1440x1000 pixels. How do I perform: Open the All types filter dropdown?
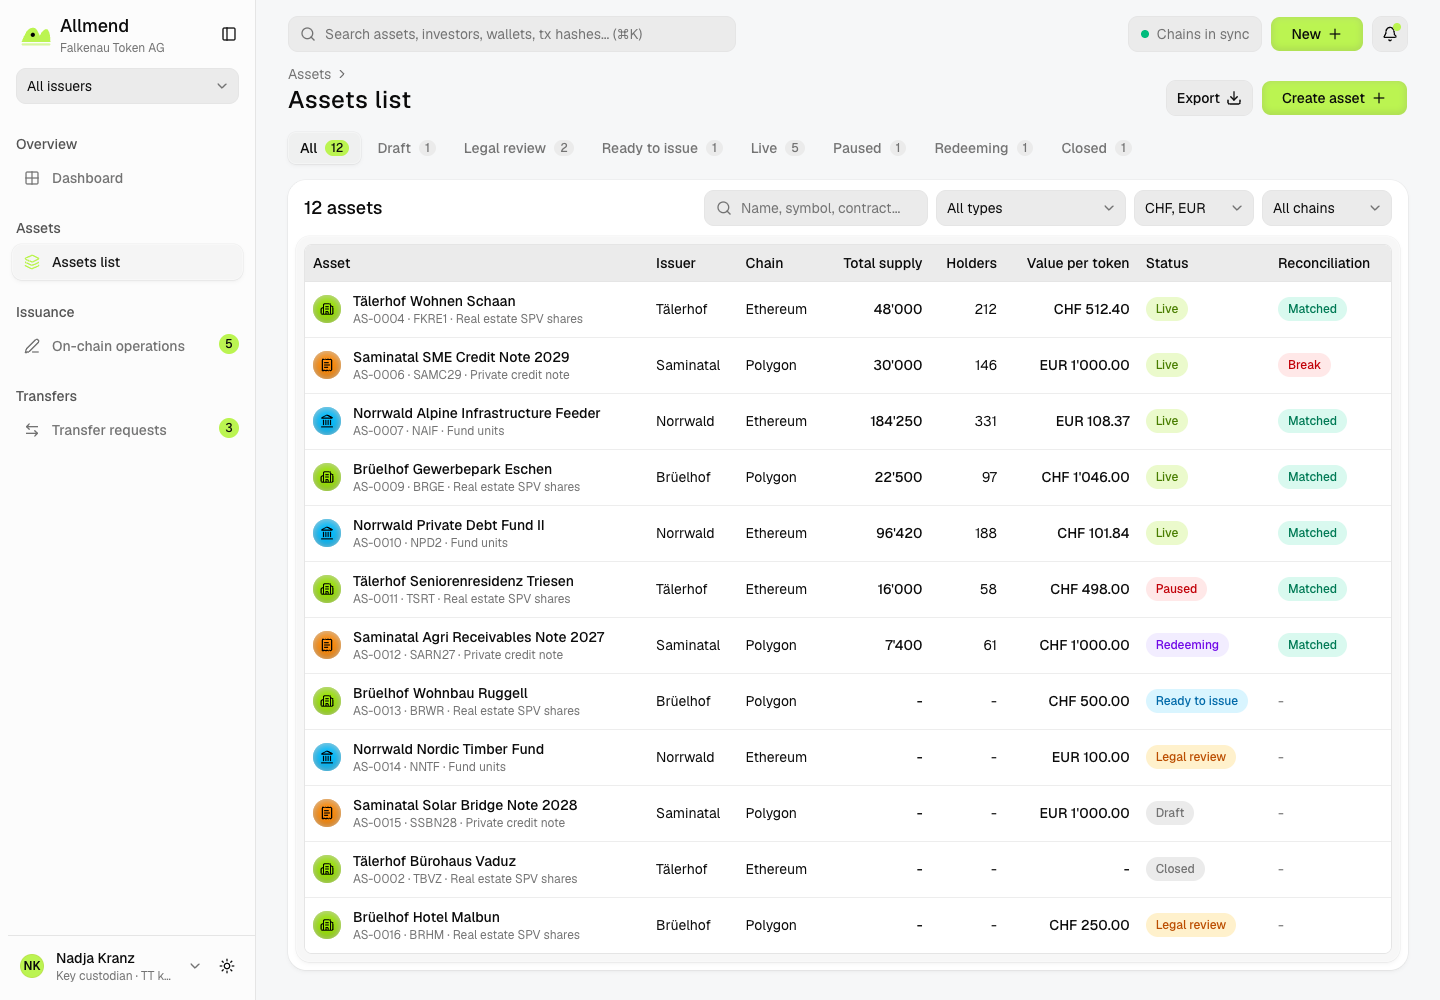[x=1030, y=208]
